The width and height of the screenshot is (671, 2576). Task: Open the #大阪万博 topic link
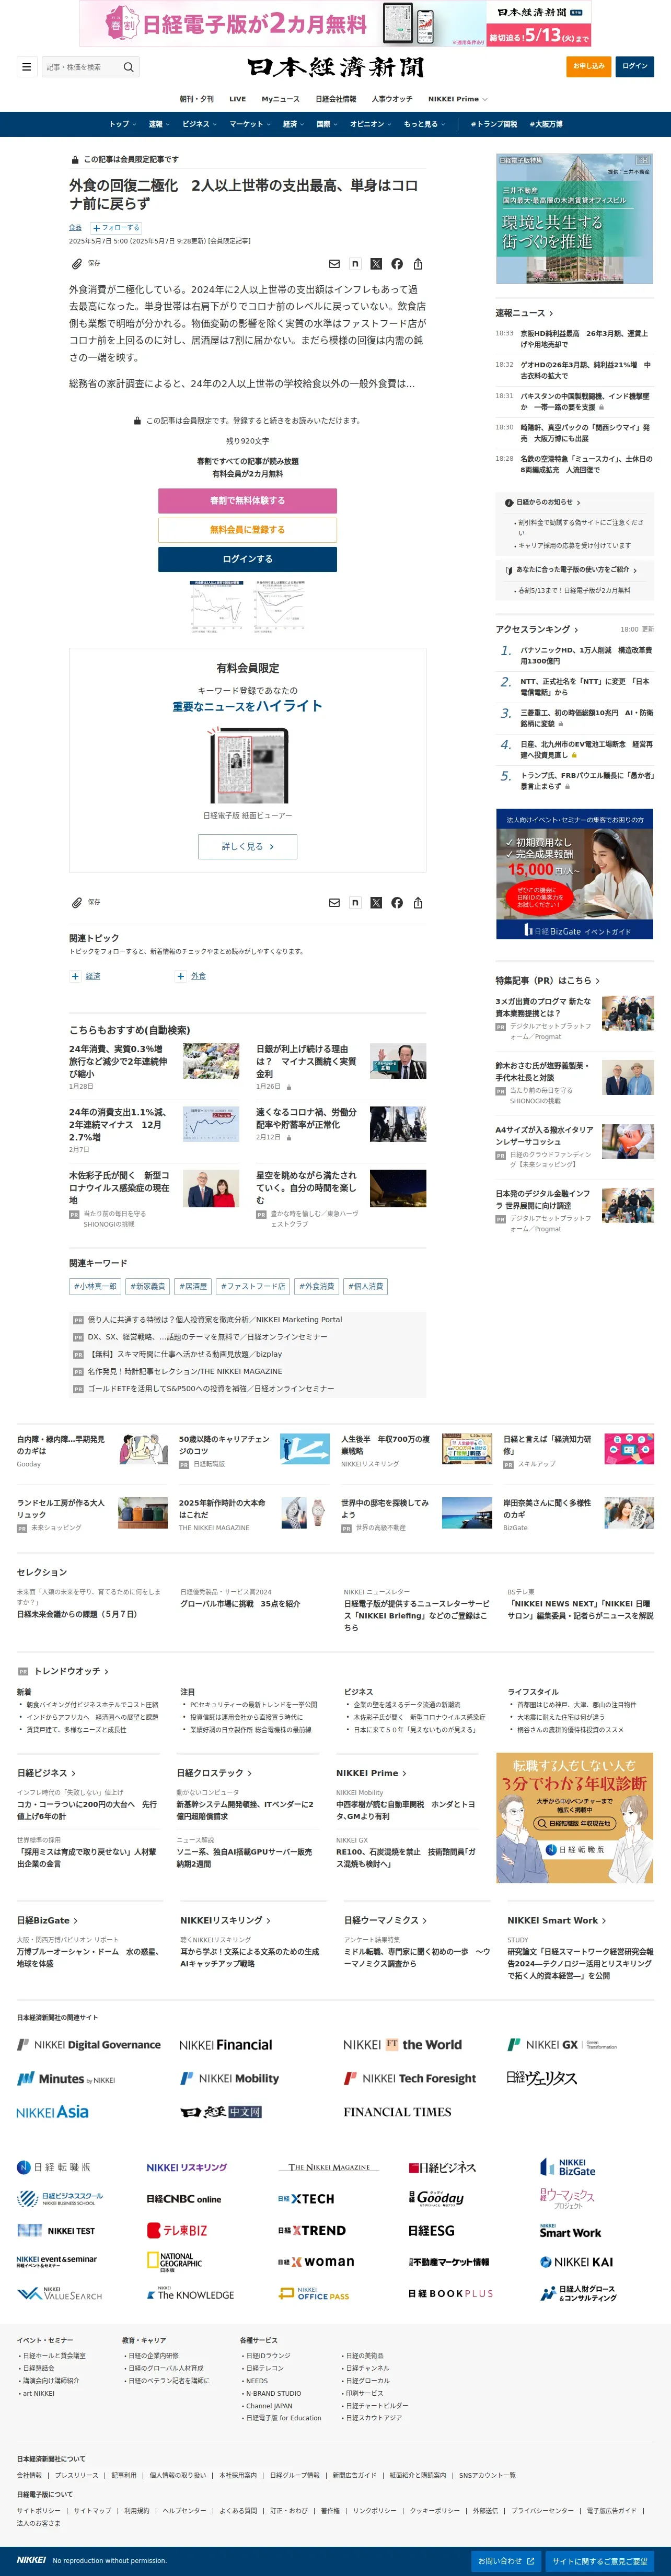pos(546,124)
